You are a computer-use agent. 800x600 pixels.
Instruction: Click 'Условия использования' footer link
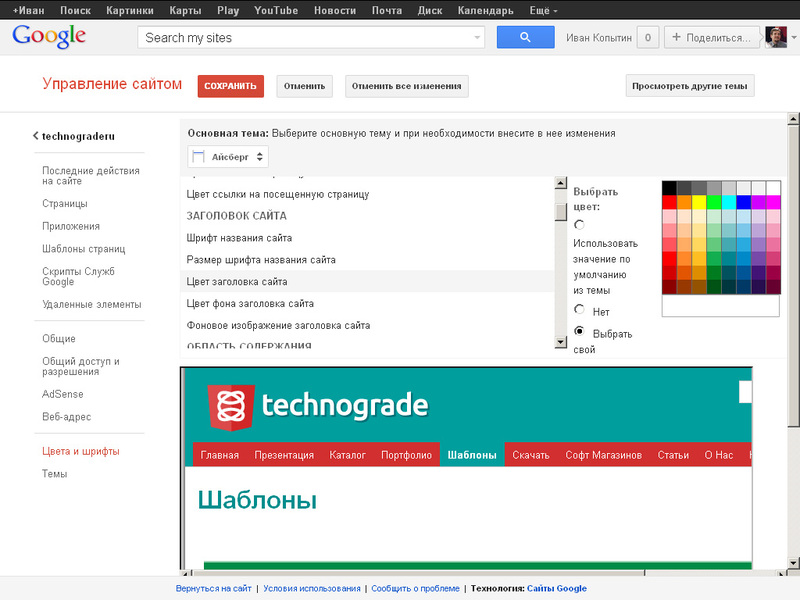click(x=312, y=588)
